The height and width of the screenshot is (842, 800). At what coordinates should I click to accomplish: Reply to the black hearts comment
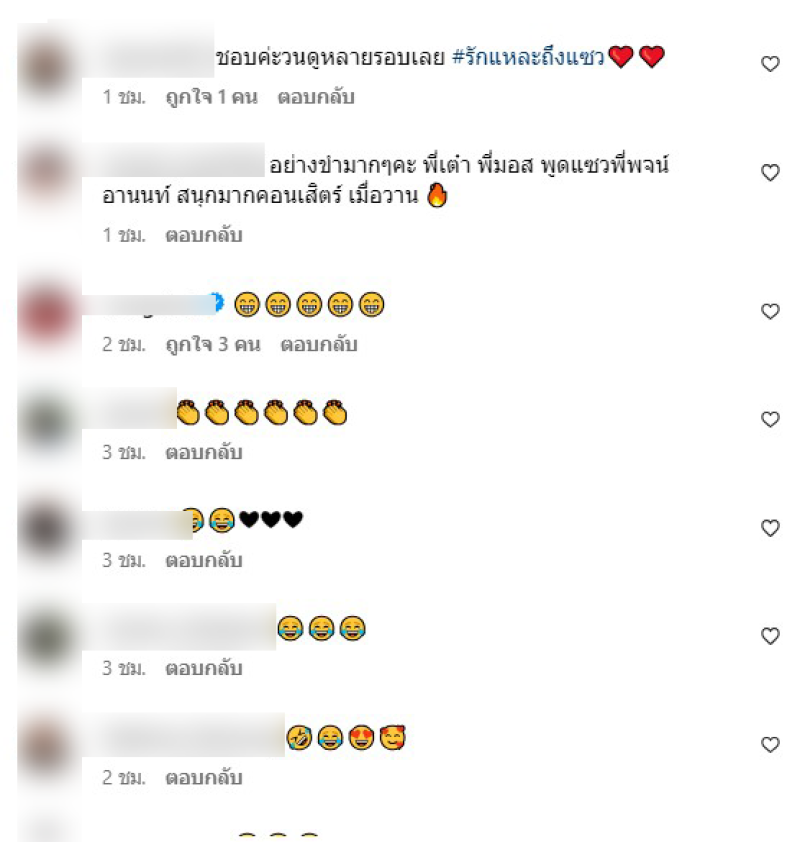(204, 560)
